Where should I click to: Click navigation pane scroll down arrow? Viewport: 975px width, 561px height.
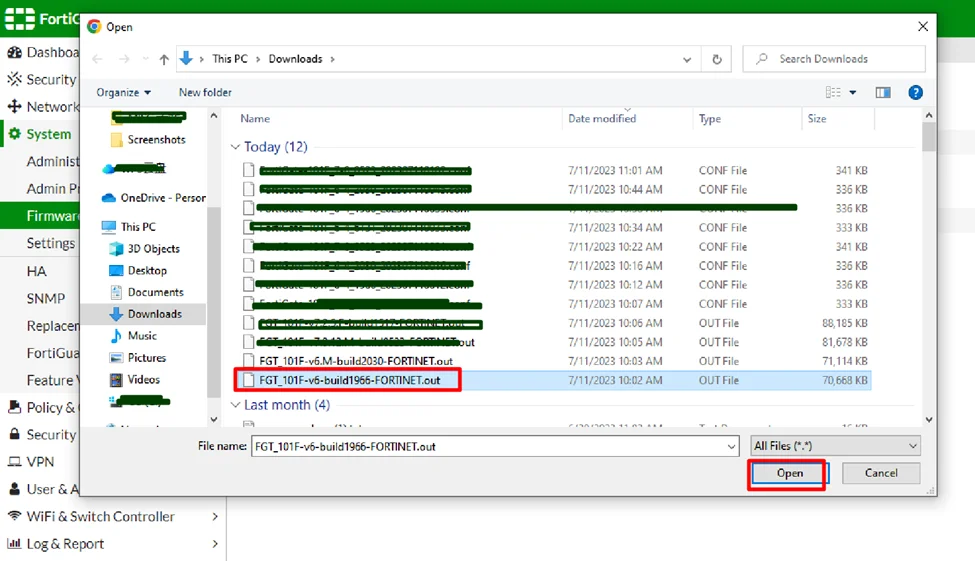tap(214, 419)
